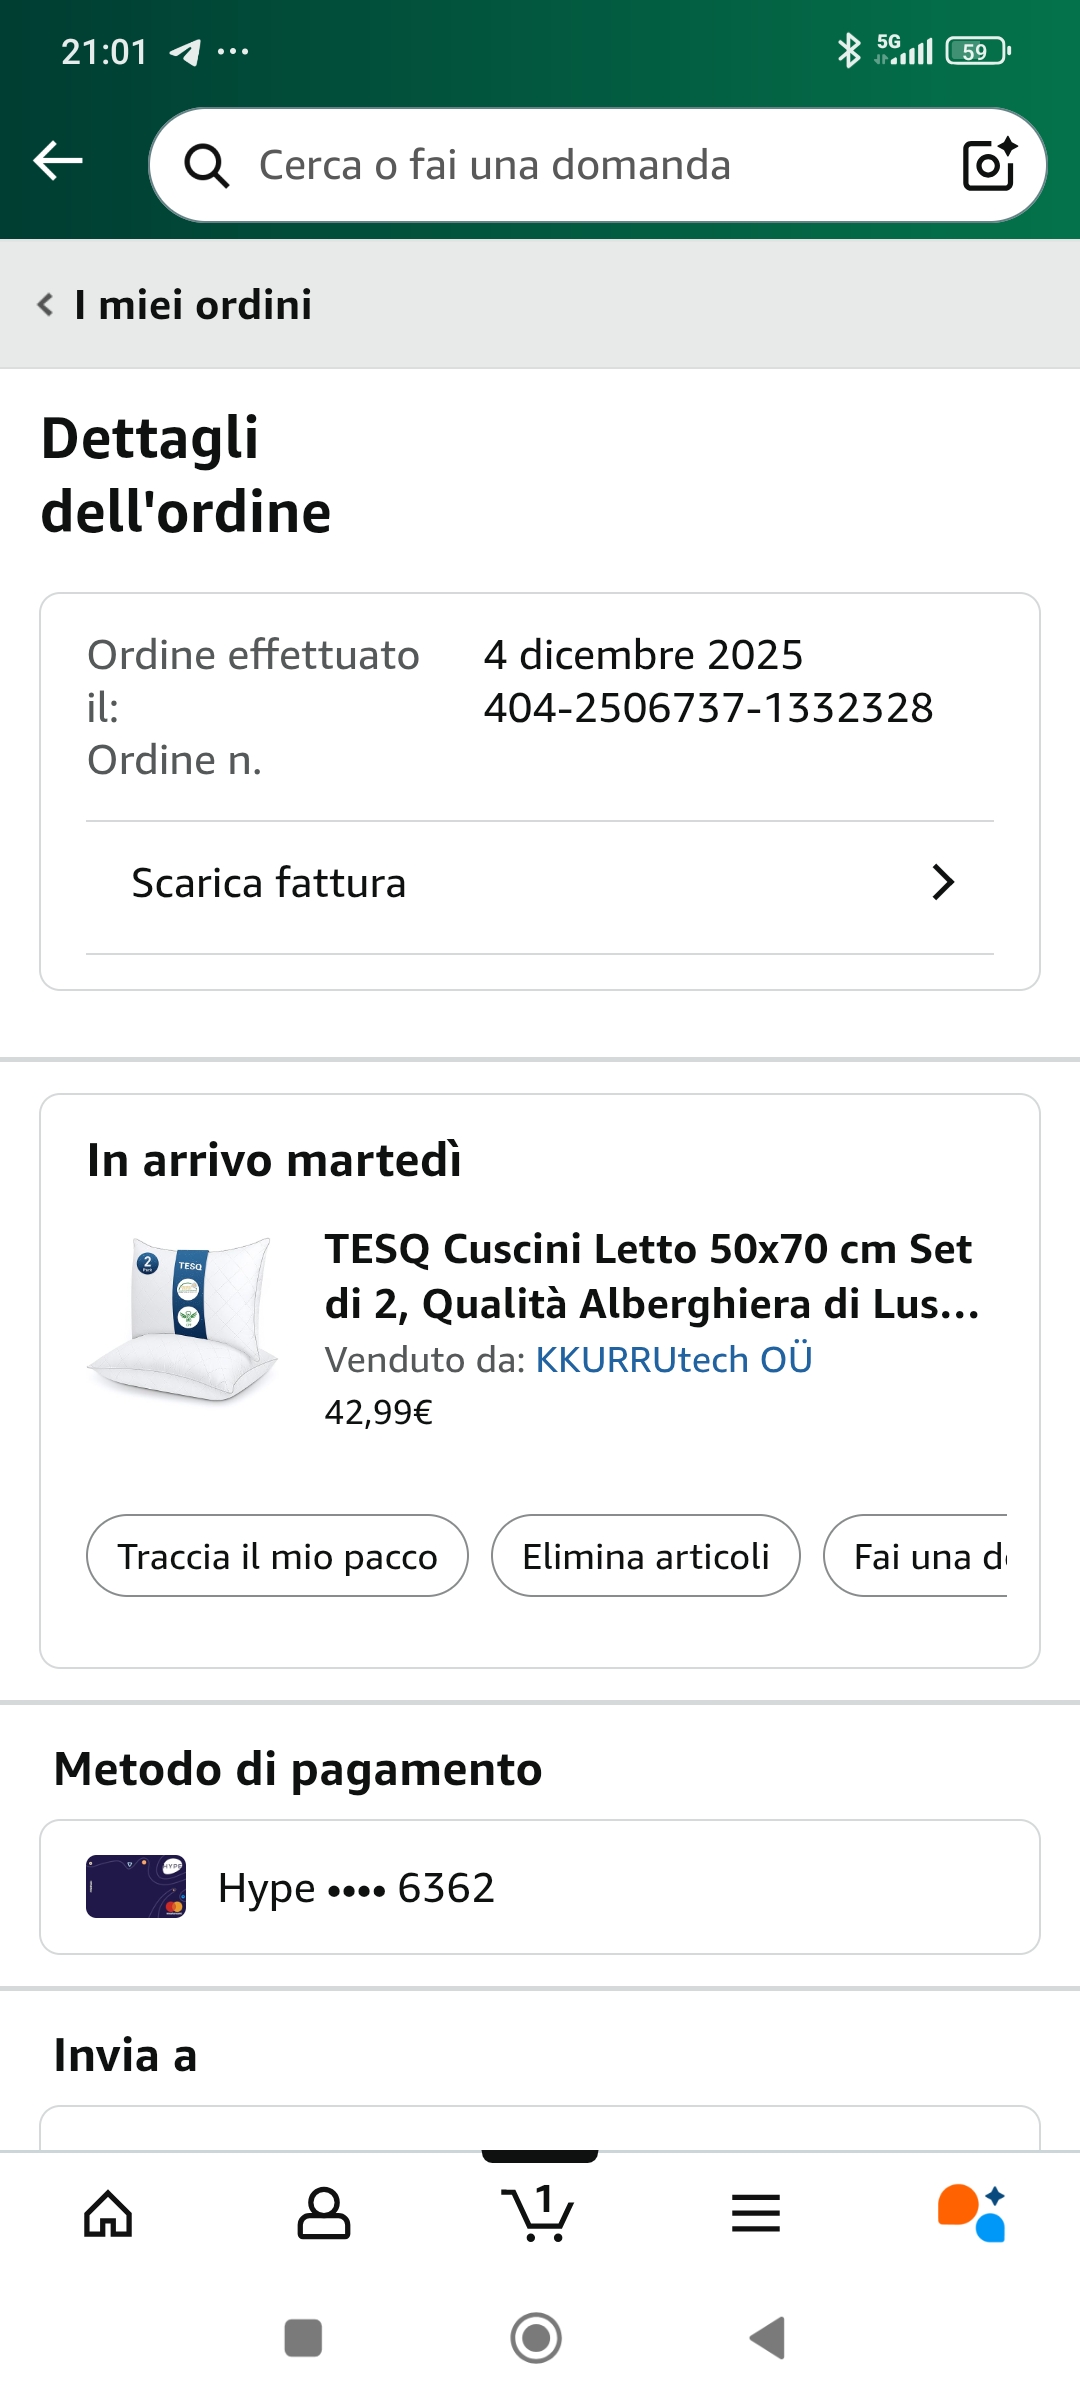
Task: Open TESQ pillow product thumbnail
Action: pyautogui.click(x=184, y=1318)
